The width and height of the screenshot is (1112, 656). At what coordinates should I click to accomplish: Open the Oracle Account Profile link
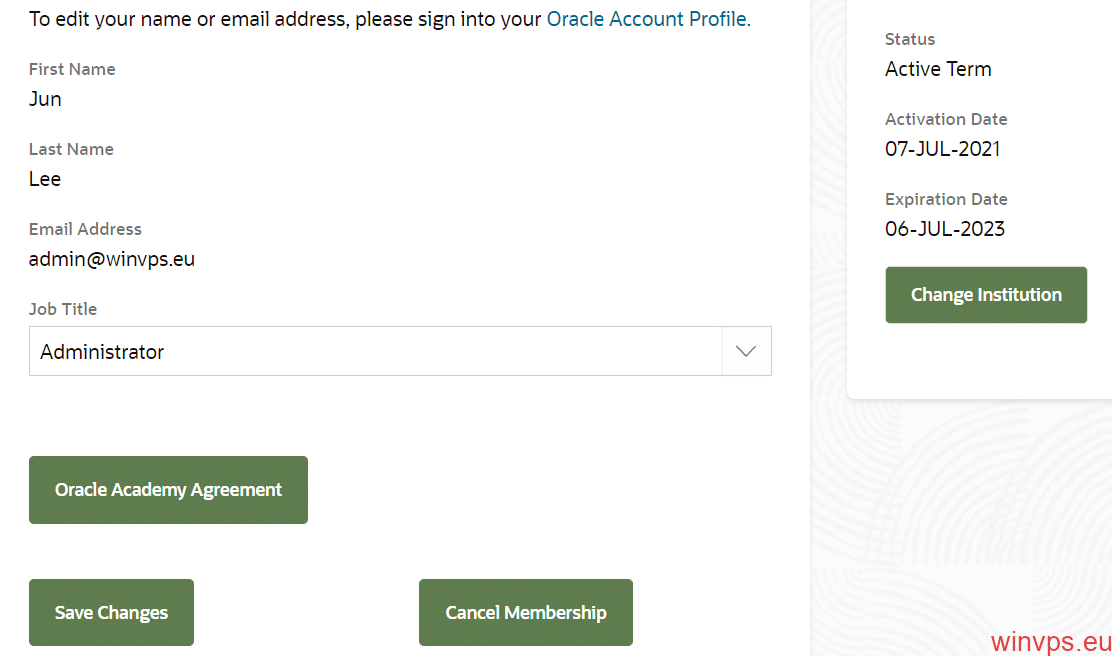[x=647, y=18]
